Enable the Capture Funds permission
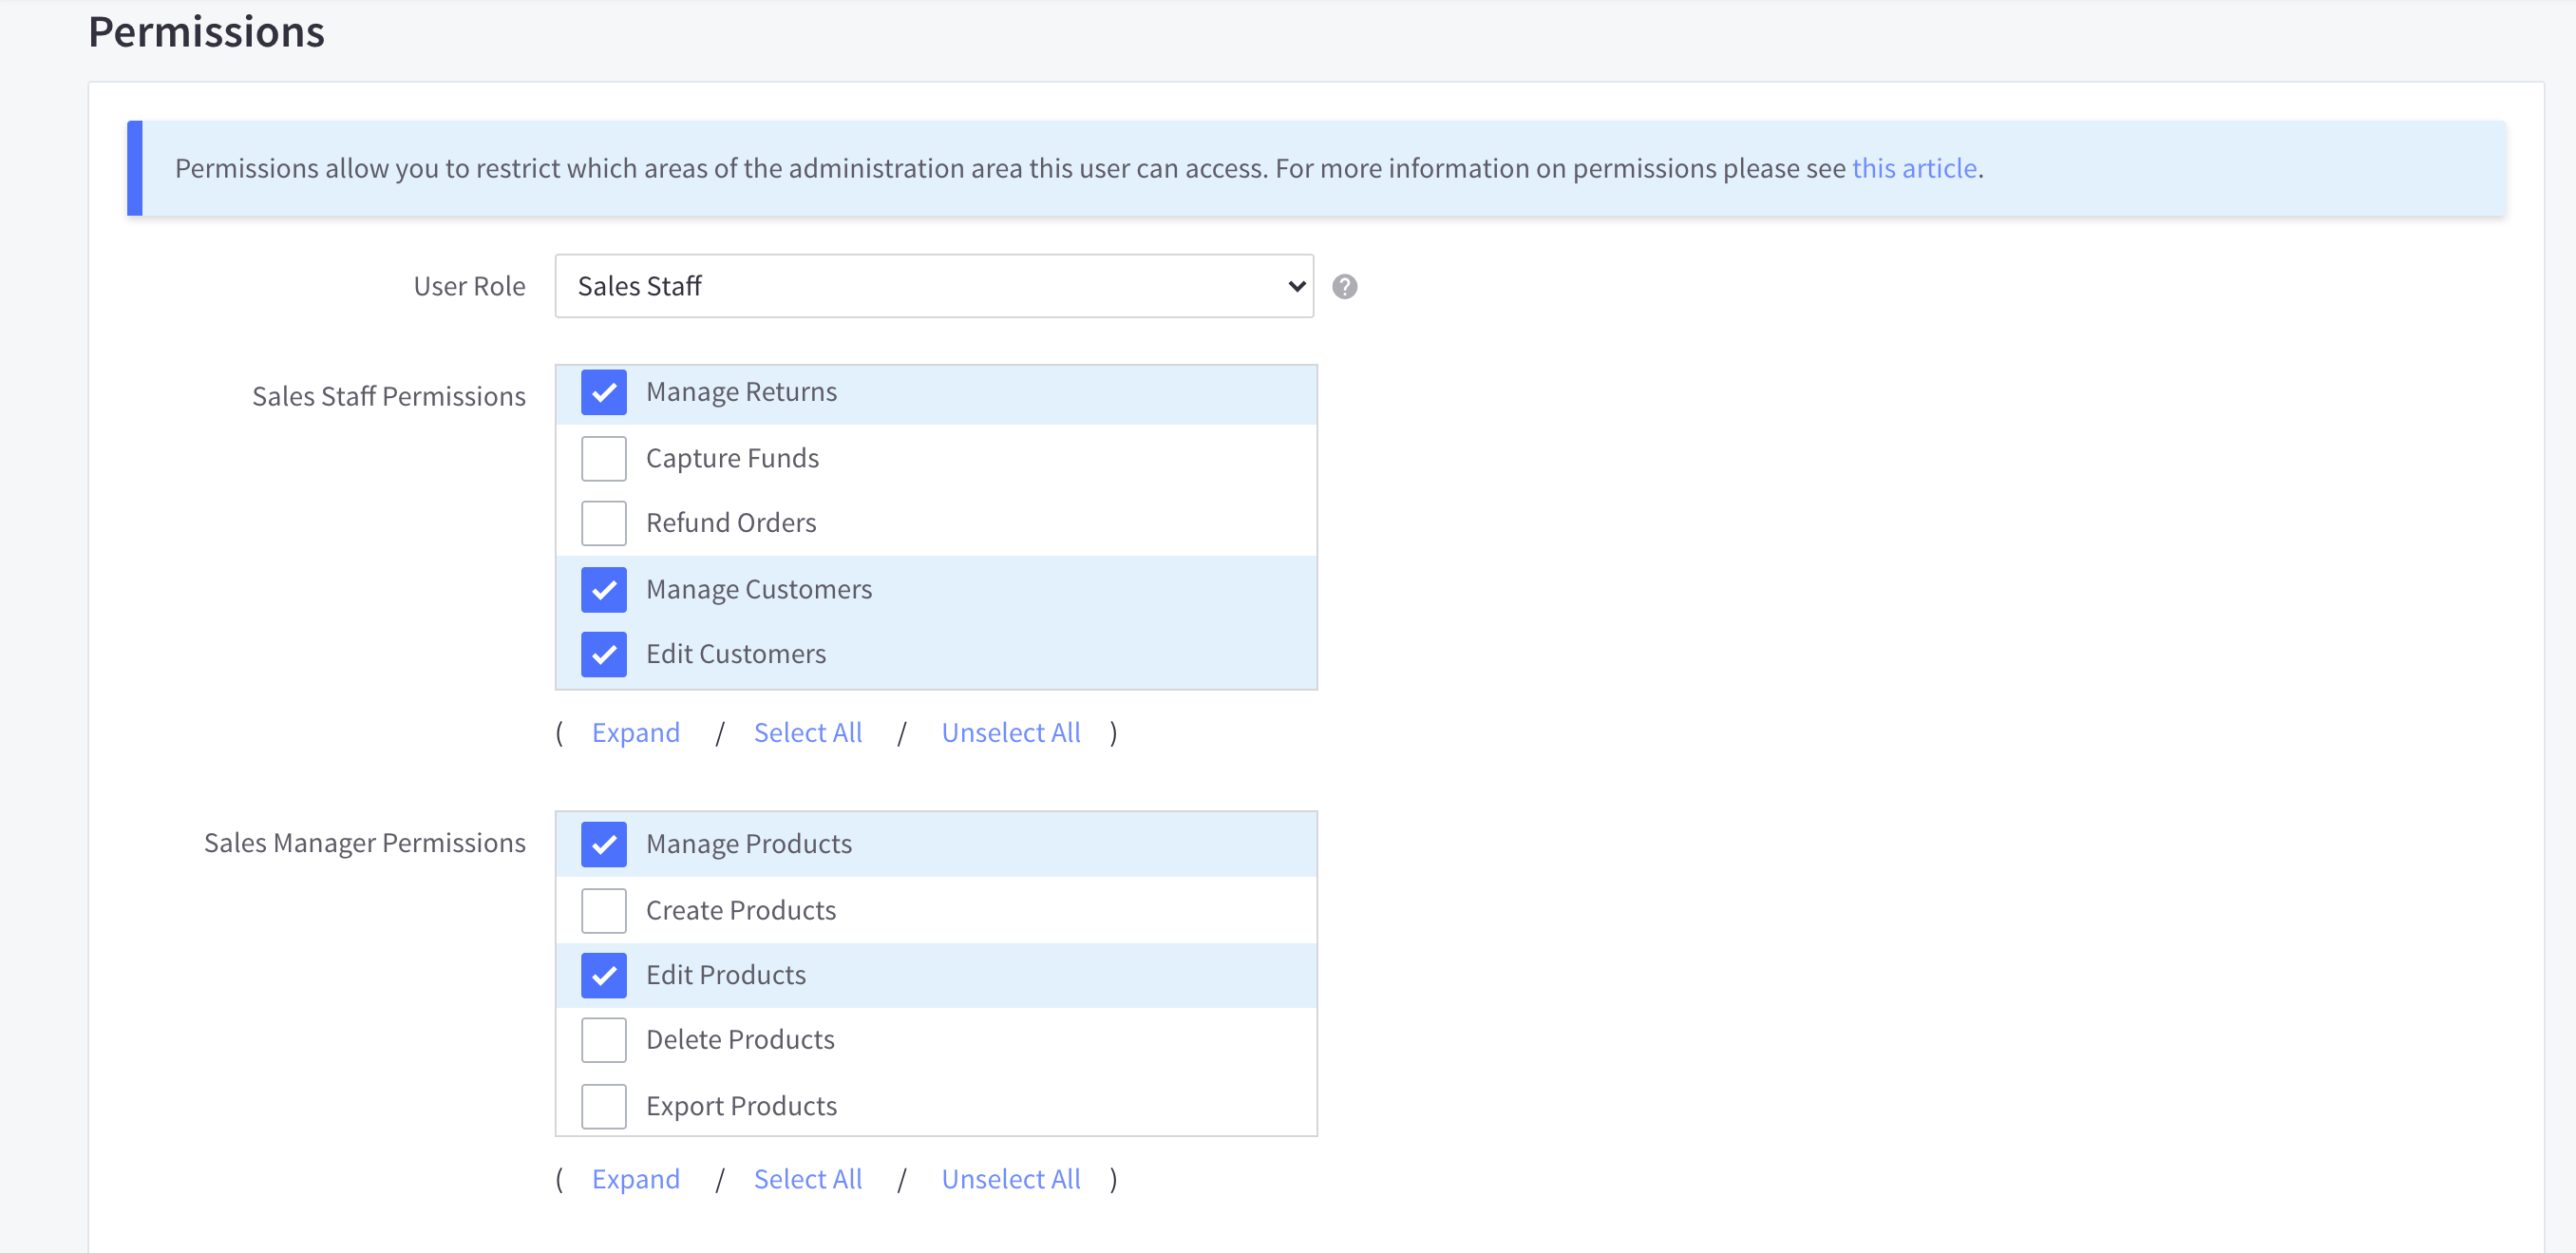Viewport: 2576px width, 1253px height. click(603, 458)
